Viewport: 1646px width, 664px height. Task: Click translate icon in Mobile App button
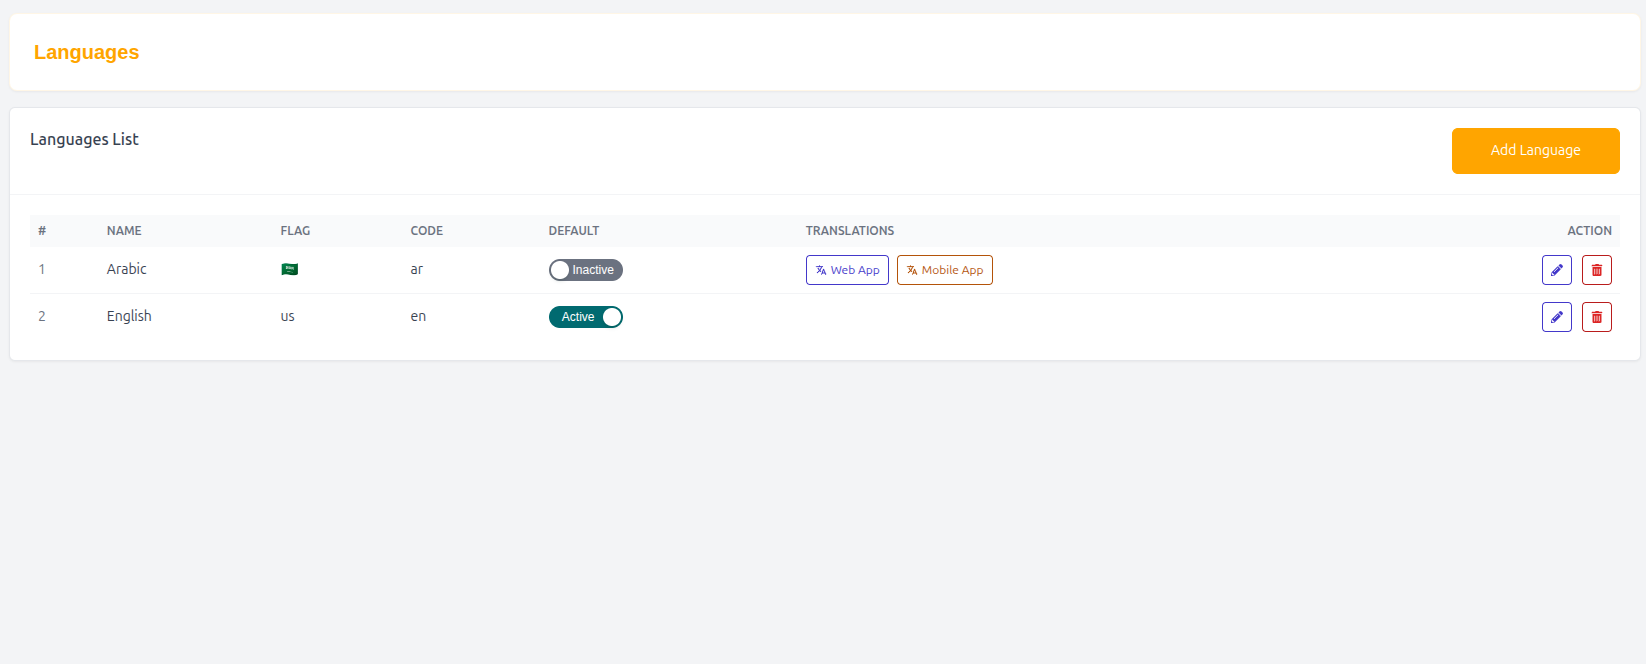pyautogui.click(x=912, y=270)
